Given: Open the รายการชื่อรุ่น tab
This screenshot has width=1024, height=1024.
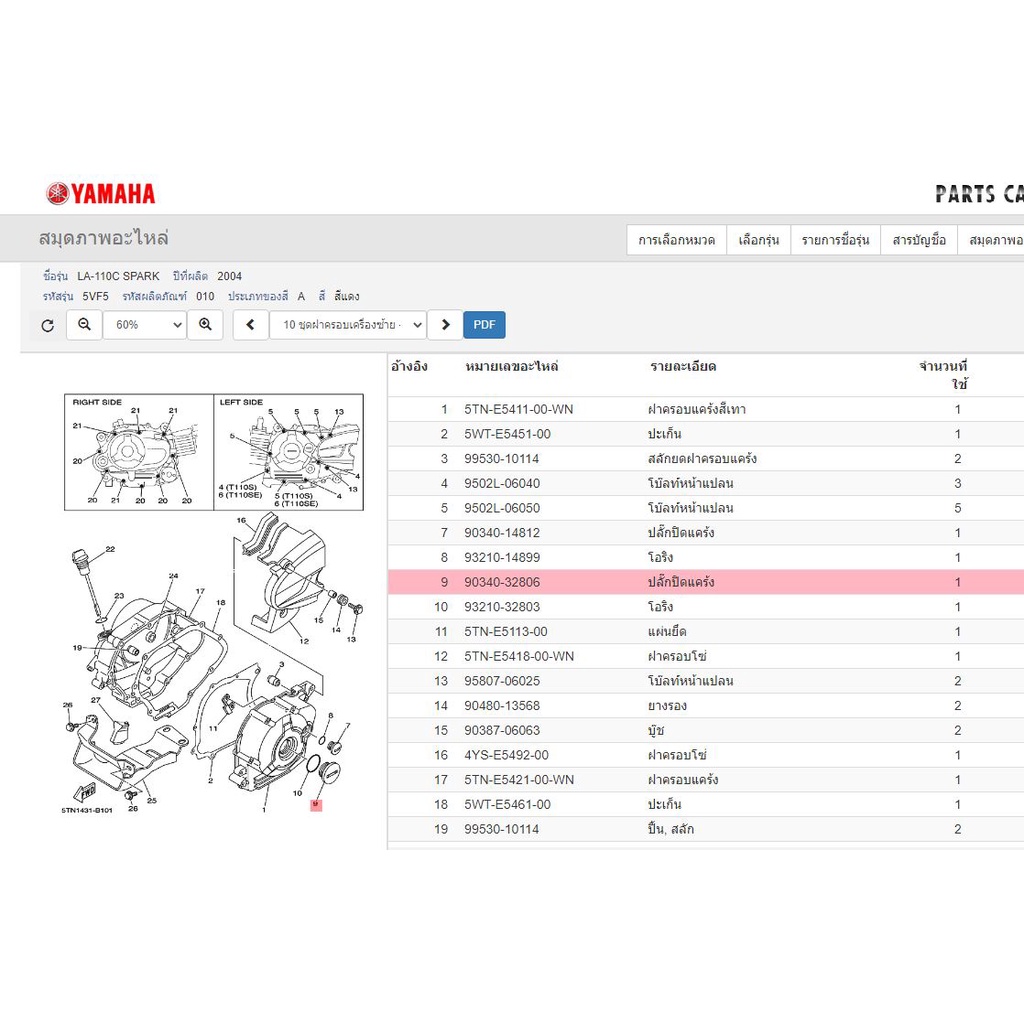Looking at the screenshot, I should (x=836, y=240).
